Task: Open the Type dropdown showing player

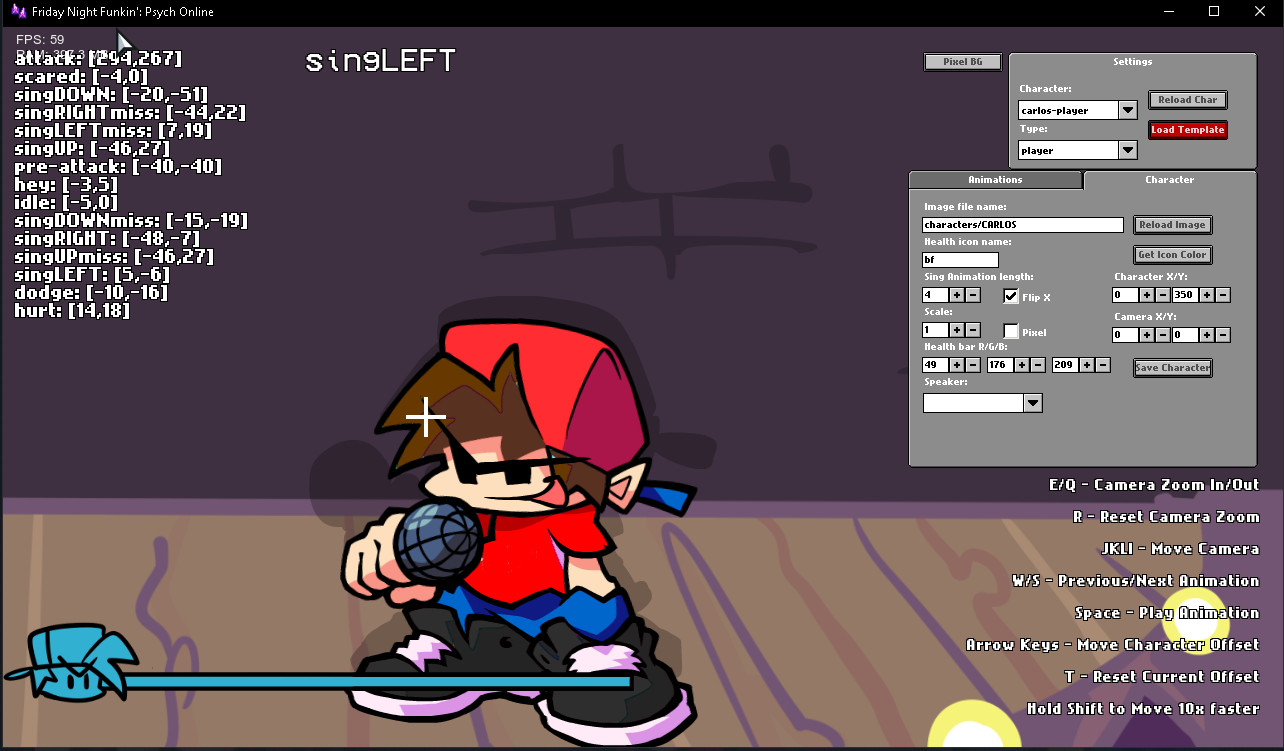Action: point(1128,150)
